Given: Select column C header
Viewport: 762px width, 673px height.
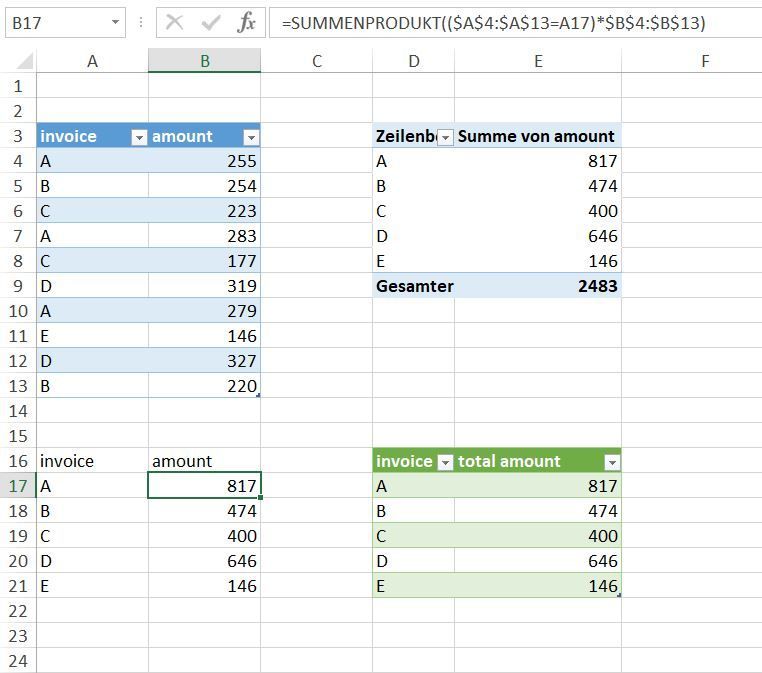Looking at the screenshot, I should [x=317, y=61].
